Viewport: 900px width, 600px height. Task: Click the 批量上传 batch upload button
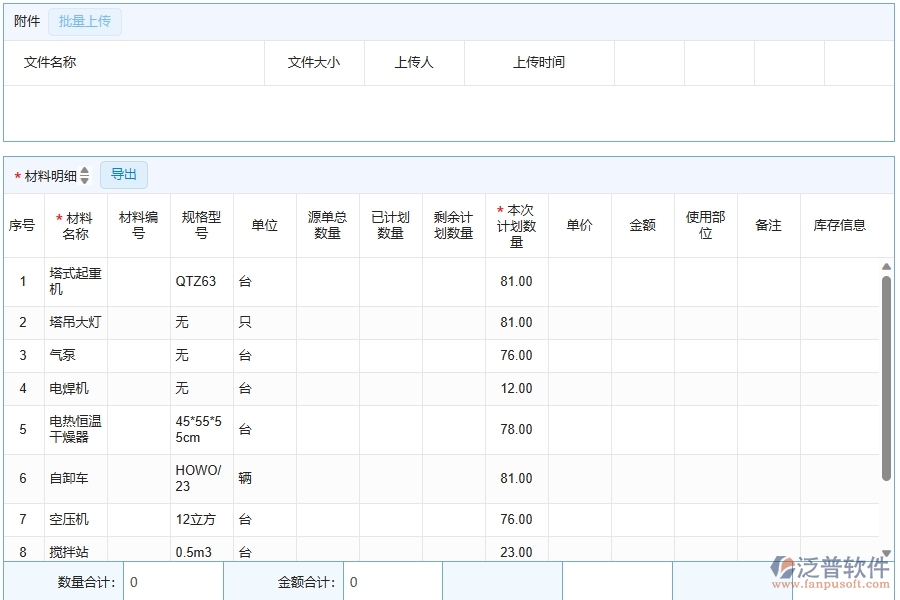(x=84, y=21)
